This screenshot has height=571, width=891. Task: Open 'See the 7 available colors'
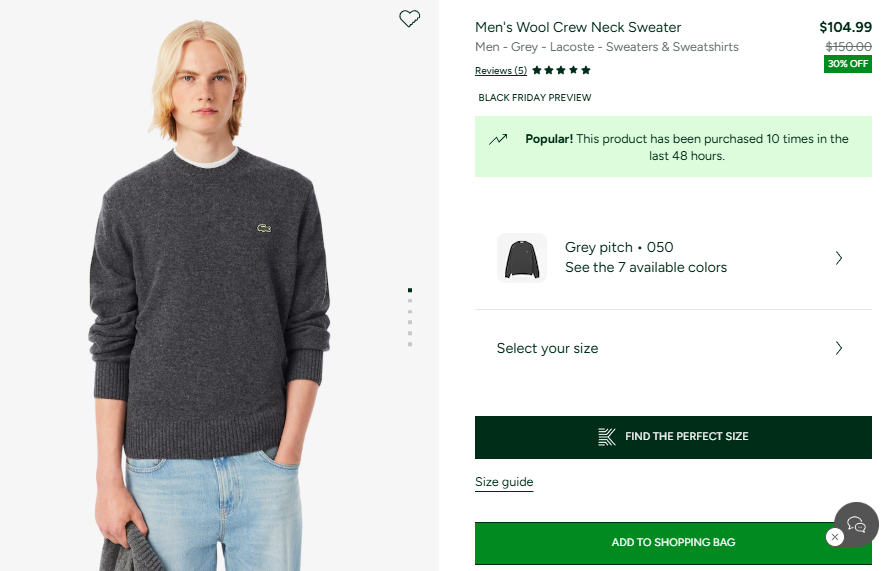pyautogui.click(x=645, y=268)
